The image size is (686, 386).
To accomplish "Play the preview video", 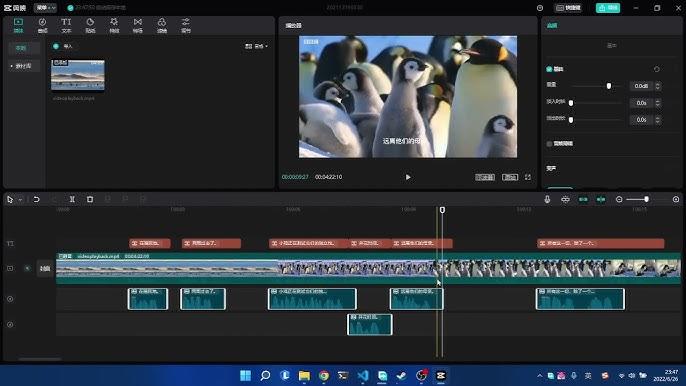I will (x=408, y=177).
